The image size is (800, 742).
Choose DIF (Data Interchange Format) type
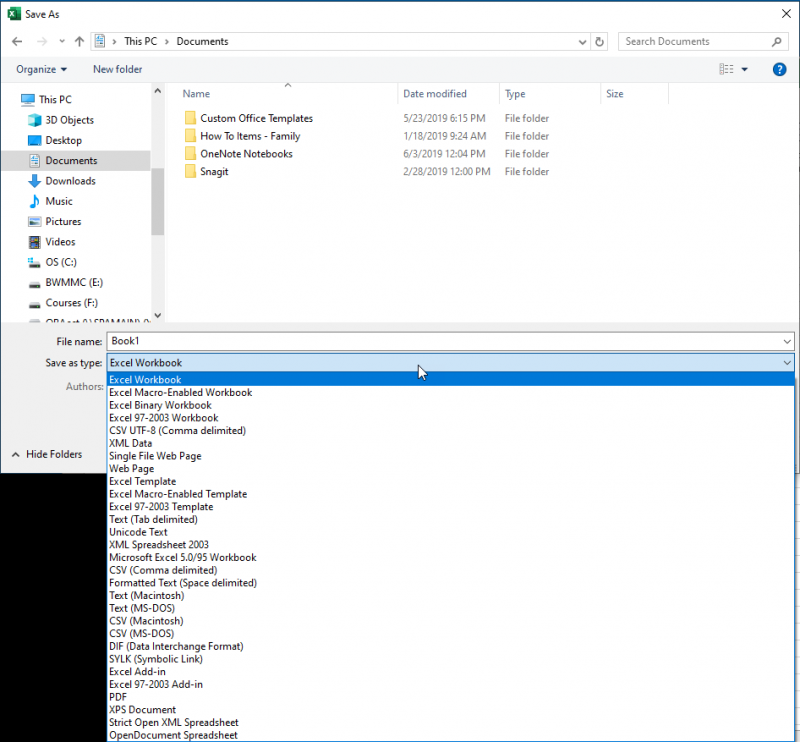[451, 647]
